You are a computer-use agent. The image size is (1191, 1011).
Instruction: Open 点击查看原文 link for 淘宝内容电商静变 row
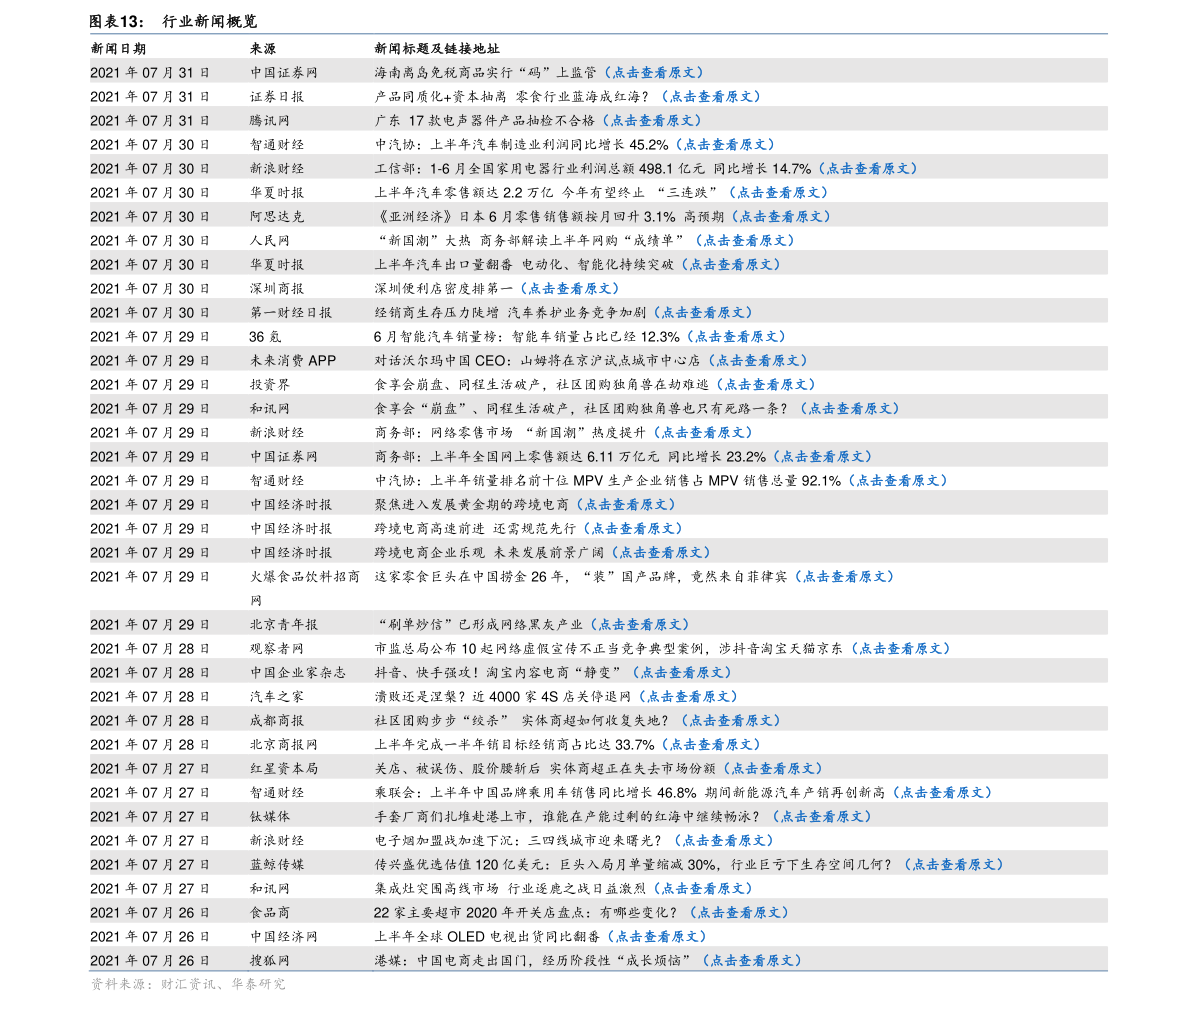click(x=682, y=673)
